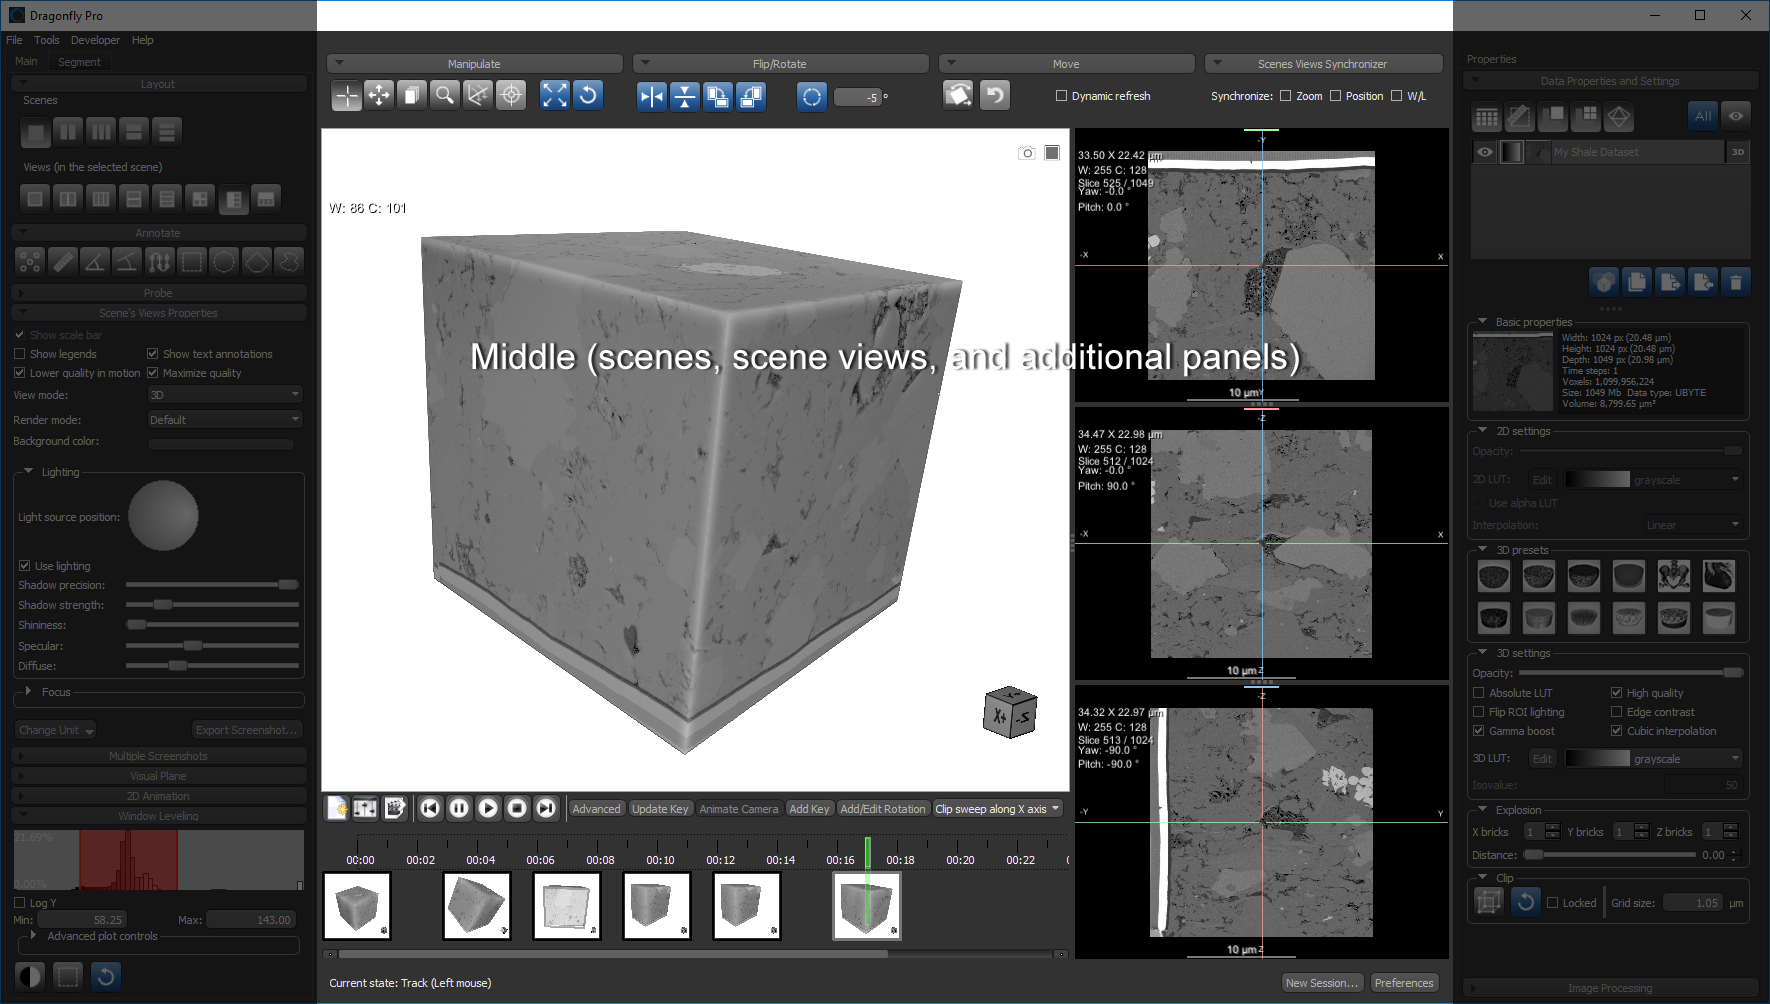Select the Zoom magnifier tool

pyautogui.click(x=445, y=95)
